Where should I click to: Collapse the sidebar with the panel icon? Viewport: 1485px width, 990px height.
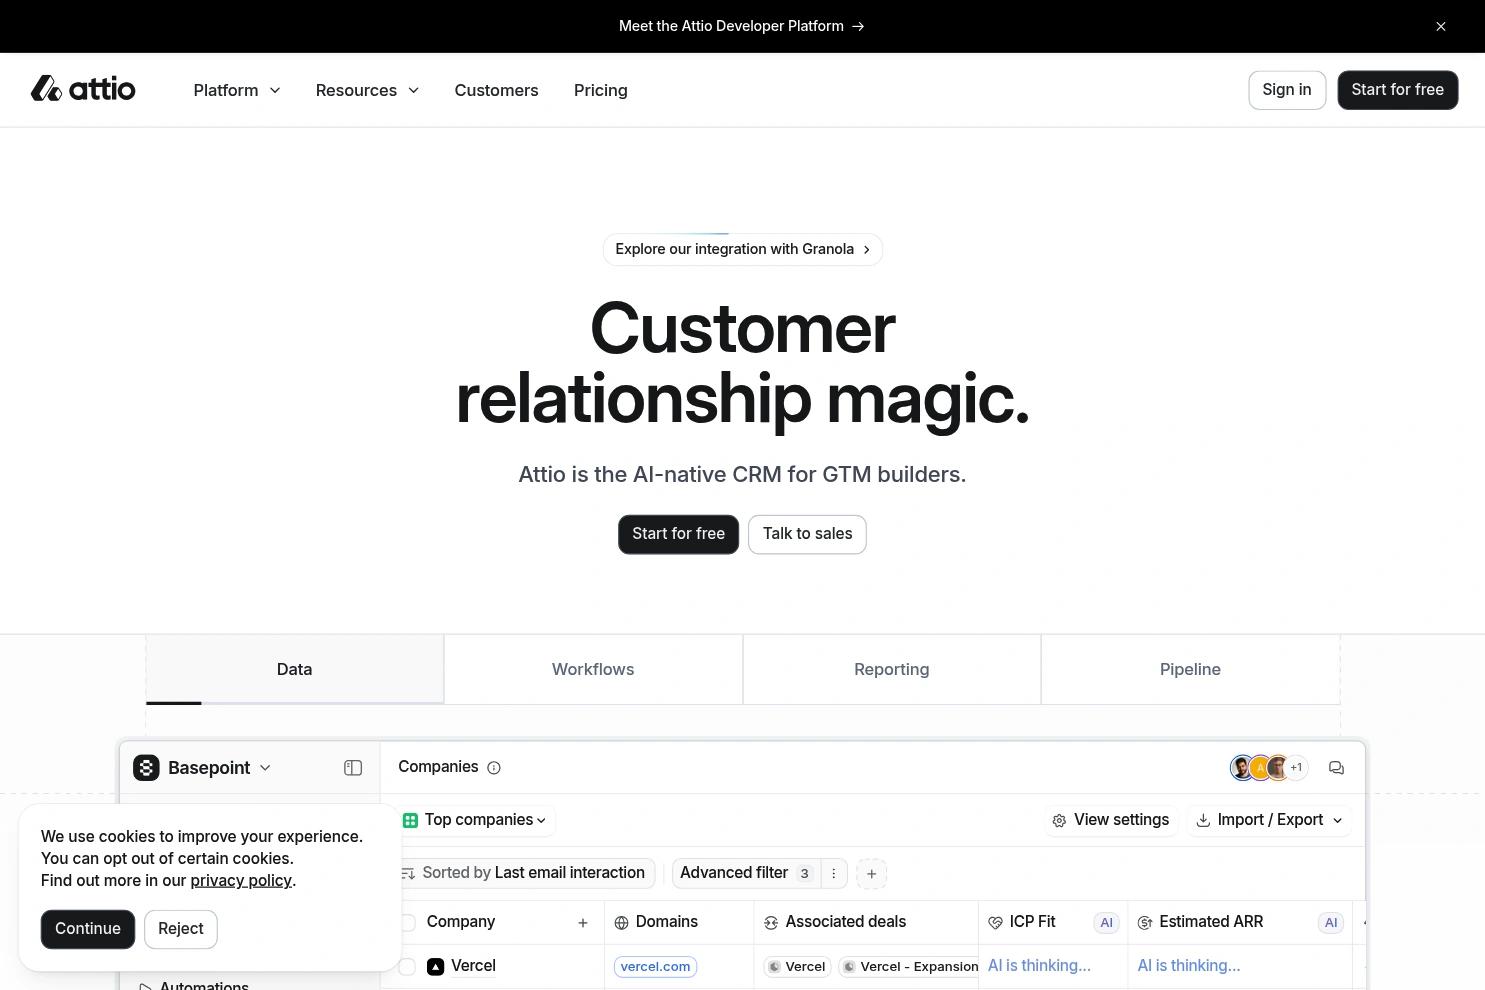coord(353,768)
